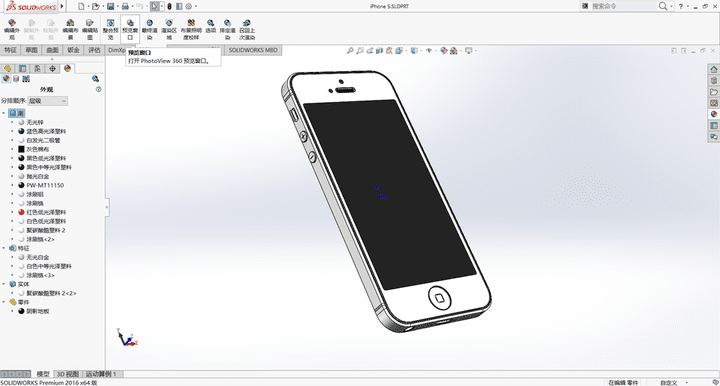Expand the 抛光白金 appearance row

12,176
